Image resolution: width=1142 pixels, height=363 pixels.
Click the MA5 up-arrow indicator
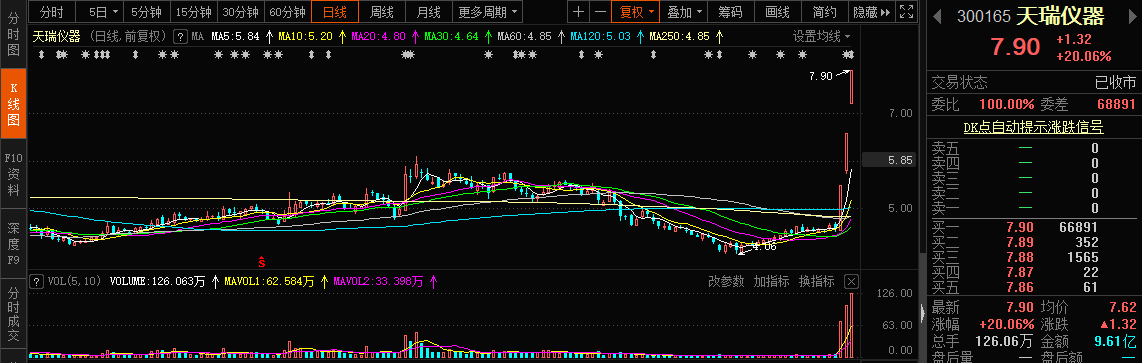(x=269, y=36)
